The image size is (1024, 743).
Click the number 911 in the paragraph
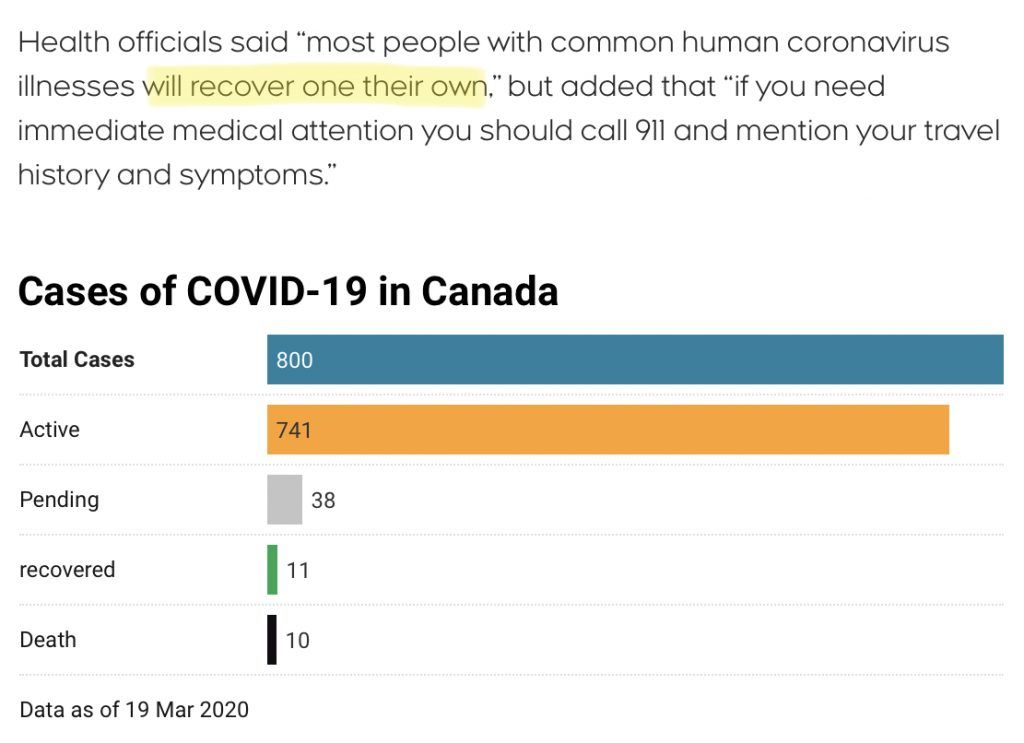tap(650, 131)
